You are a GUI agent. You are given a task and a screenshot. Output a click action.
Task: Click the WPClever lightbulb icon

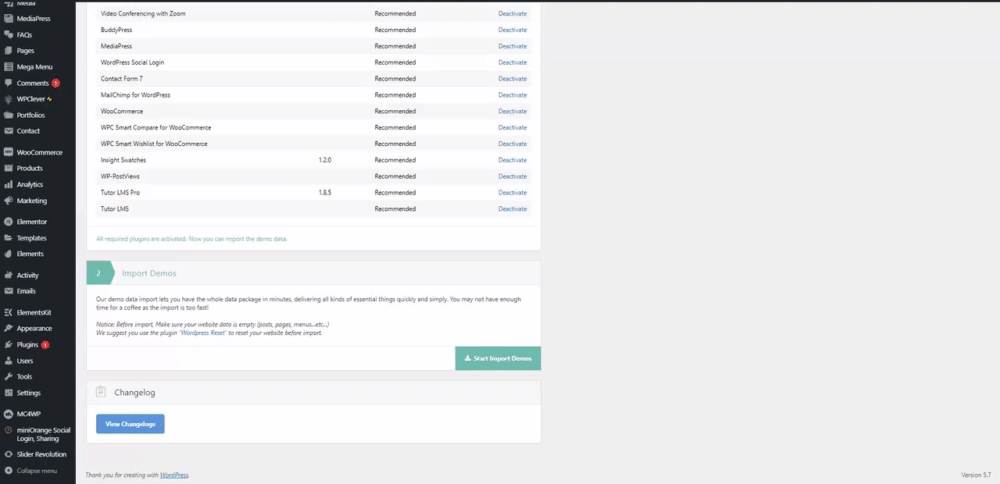point(8,99)
